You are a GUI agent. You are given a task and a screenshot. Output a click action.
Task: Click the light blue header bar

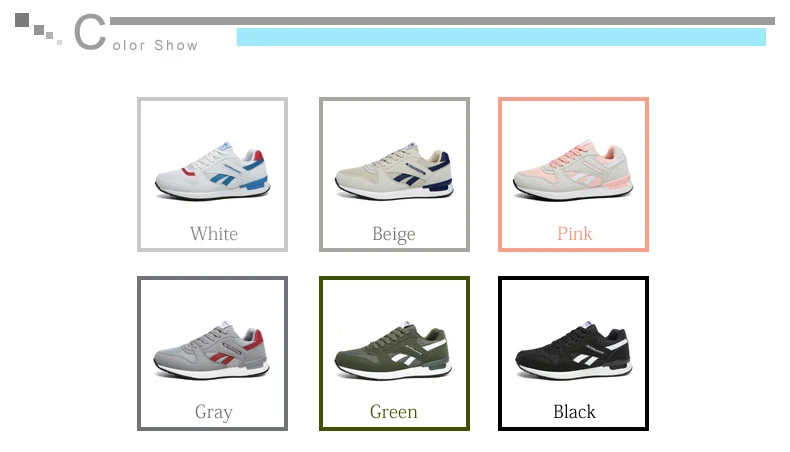pos(501,37)
